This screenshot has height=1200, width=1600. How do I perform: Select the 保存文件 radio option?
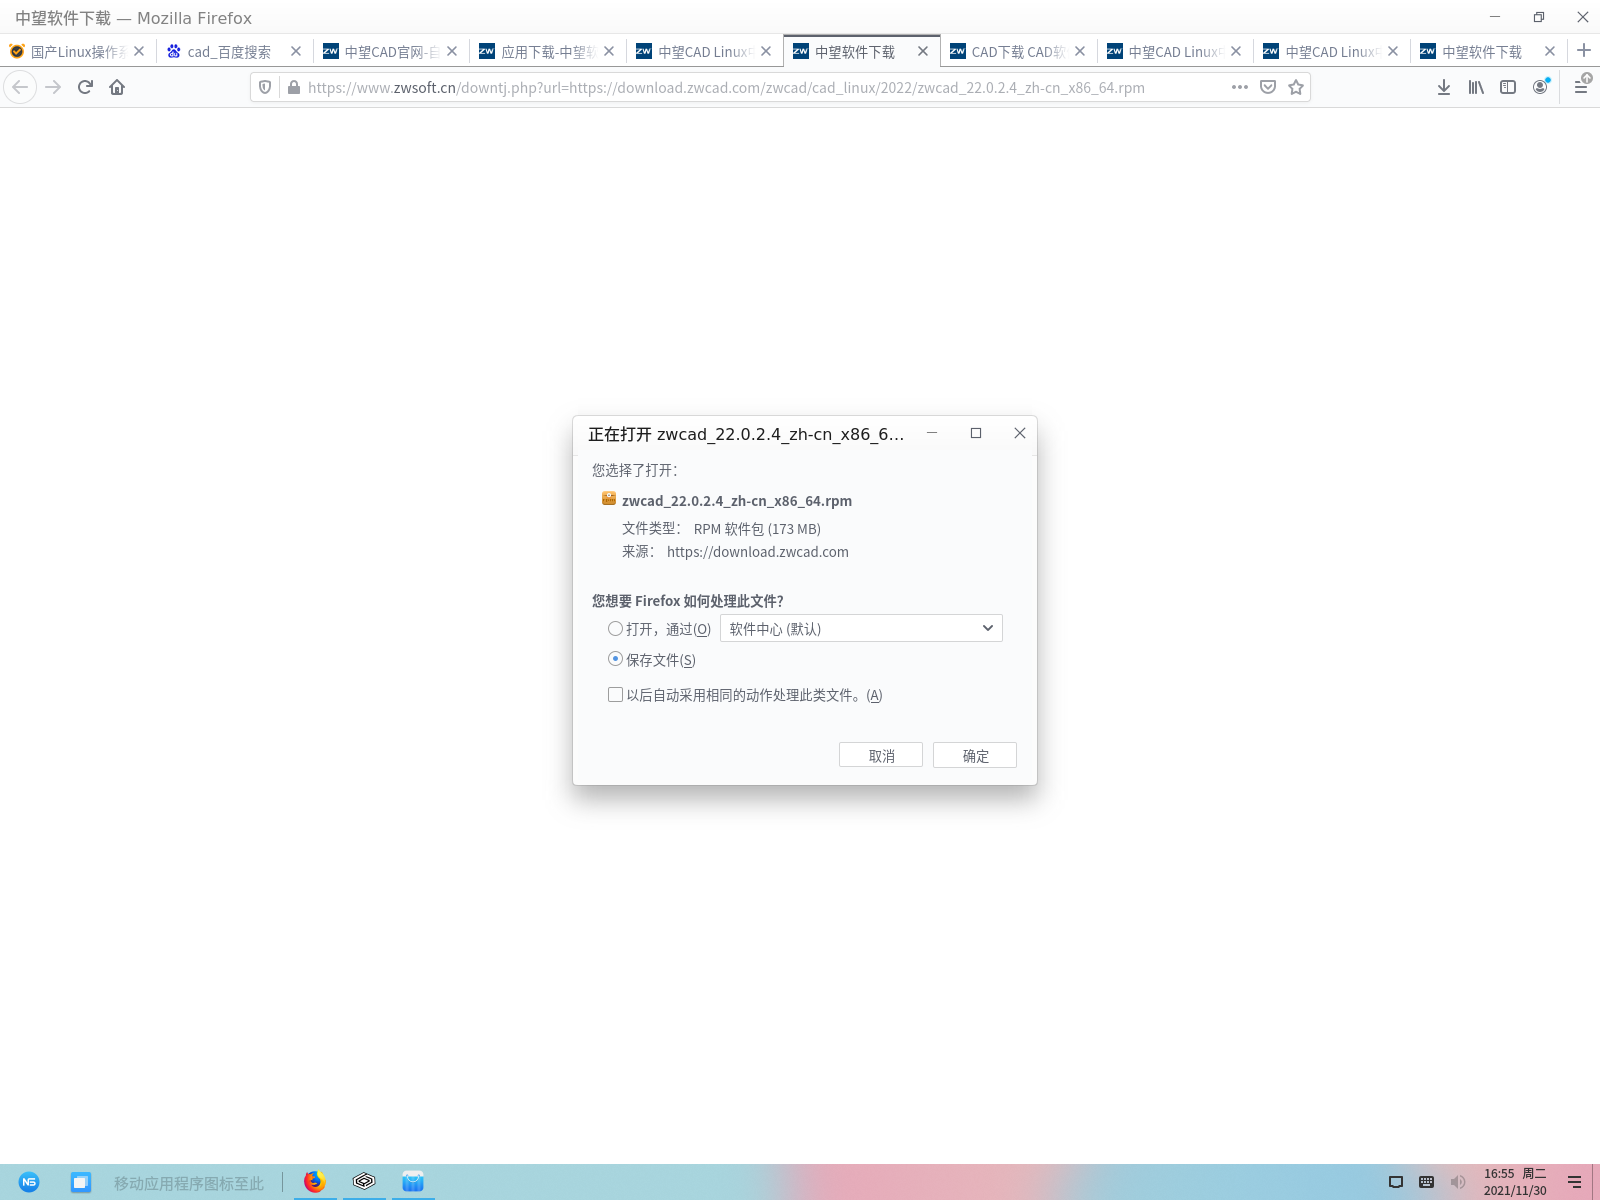pos(615,659)
